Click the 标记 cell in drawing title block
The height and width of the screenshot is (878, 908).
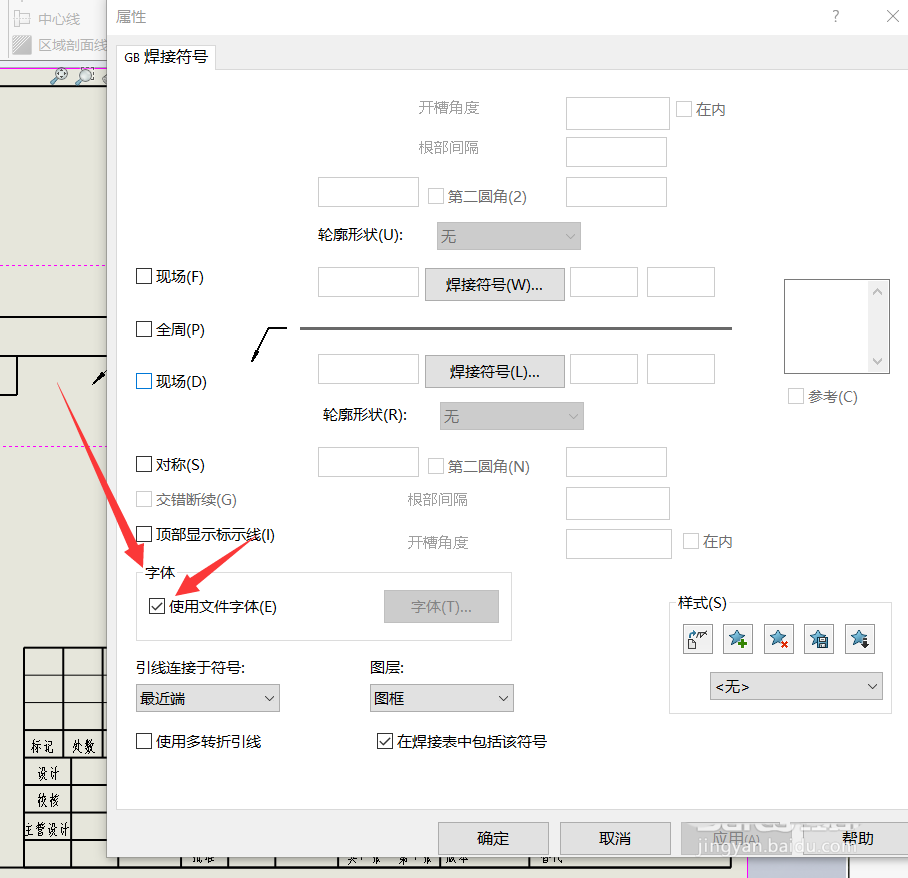(43, 745)
